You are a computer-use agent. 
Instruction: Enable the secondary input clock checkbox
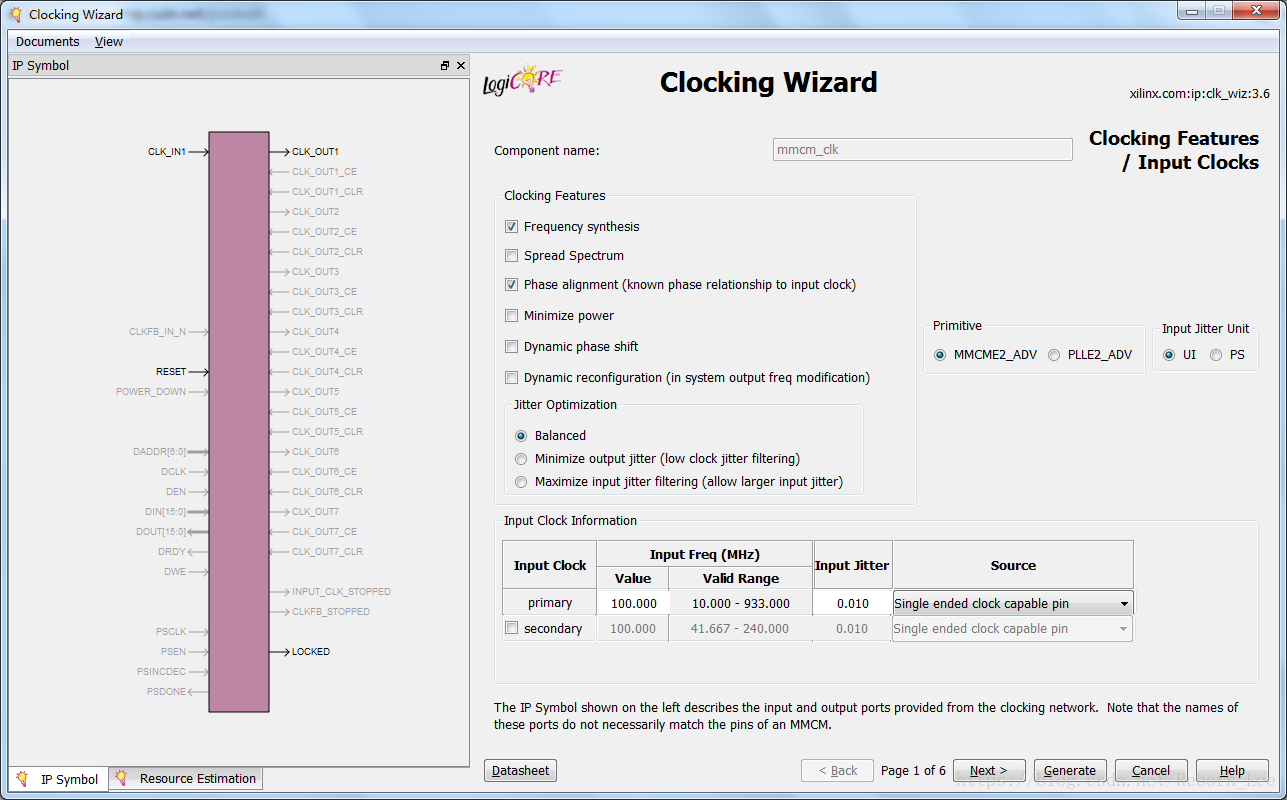512,629
